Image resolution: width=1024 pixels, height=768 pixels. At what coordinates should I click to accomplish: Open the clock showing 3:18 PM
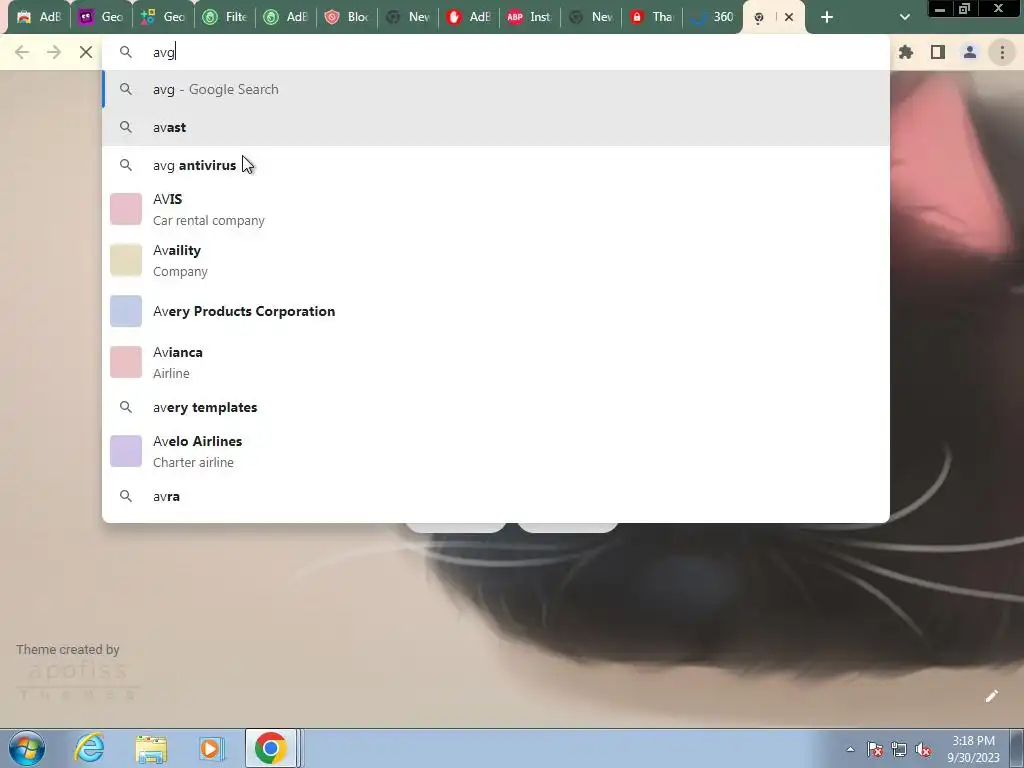tap(973, 749)
